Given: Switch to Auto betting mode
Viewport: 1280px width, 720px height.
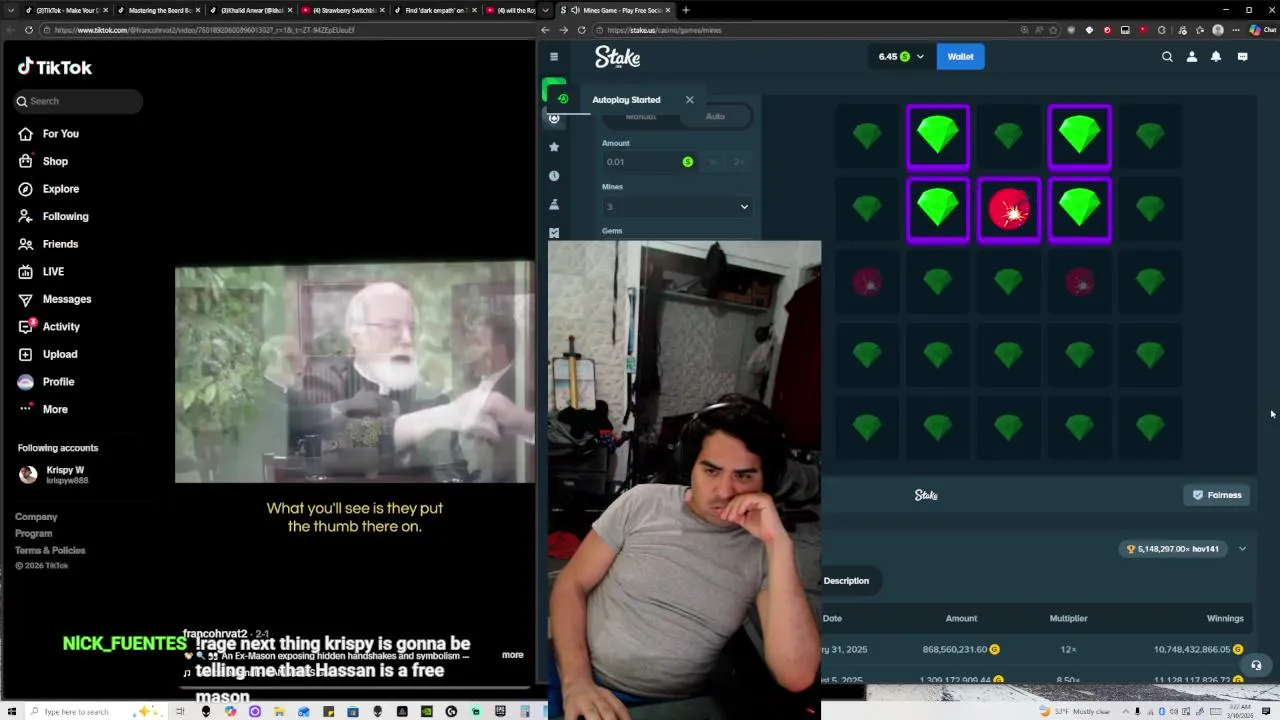Looking at the screenshot, I should (715, 117).
